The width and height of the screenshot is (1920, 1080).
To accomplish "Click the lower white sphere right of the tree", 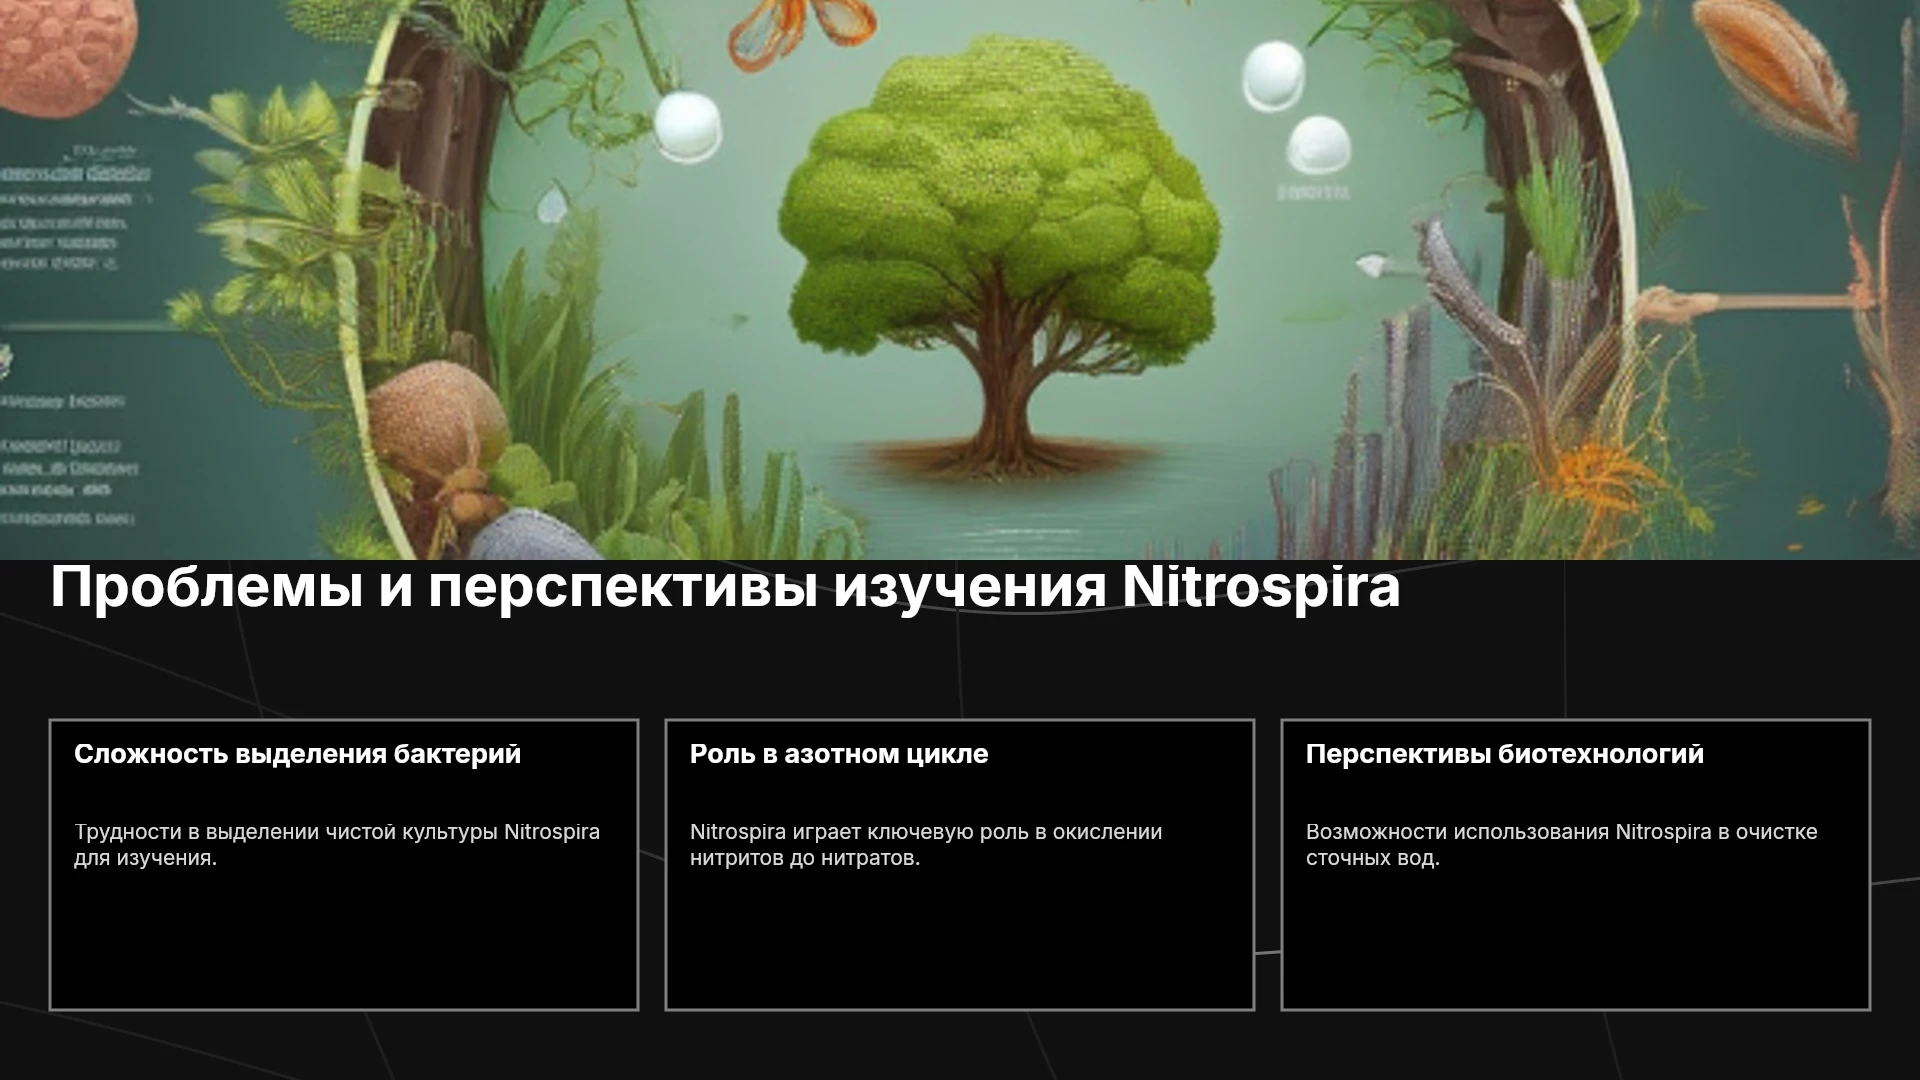I will coord(1319,150).
